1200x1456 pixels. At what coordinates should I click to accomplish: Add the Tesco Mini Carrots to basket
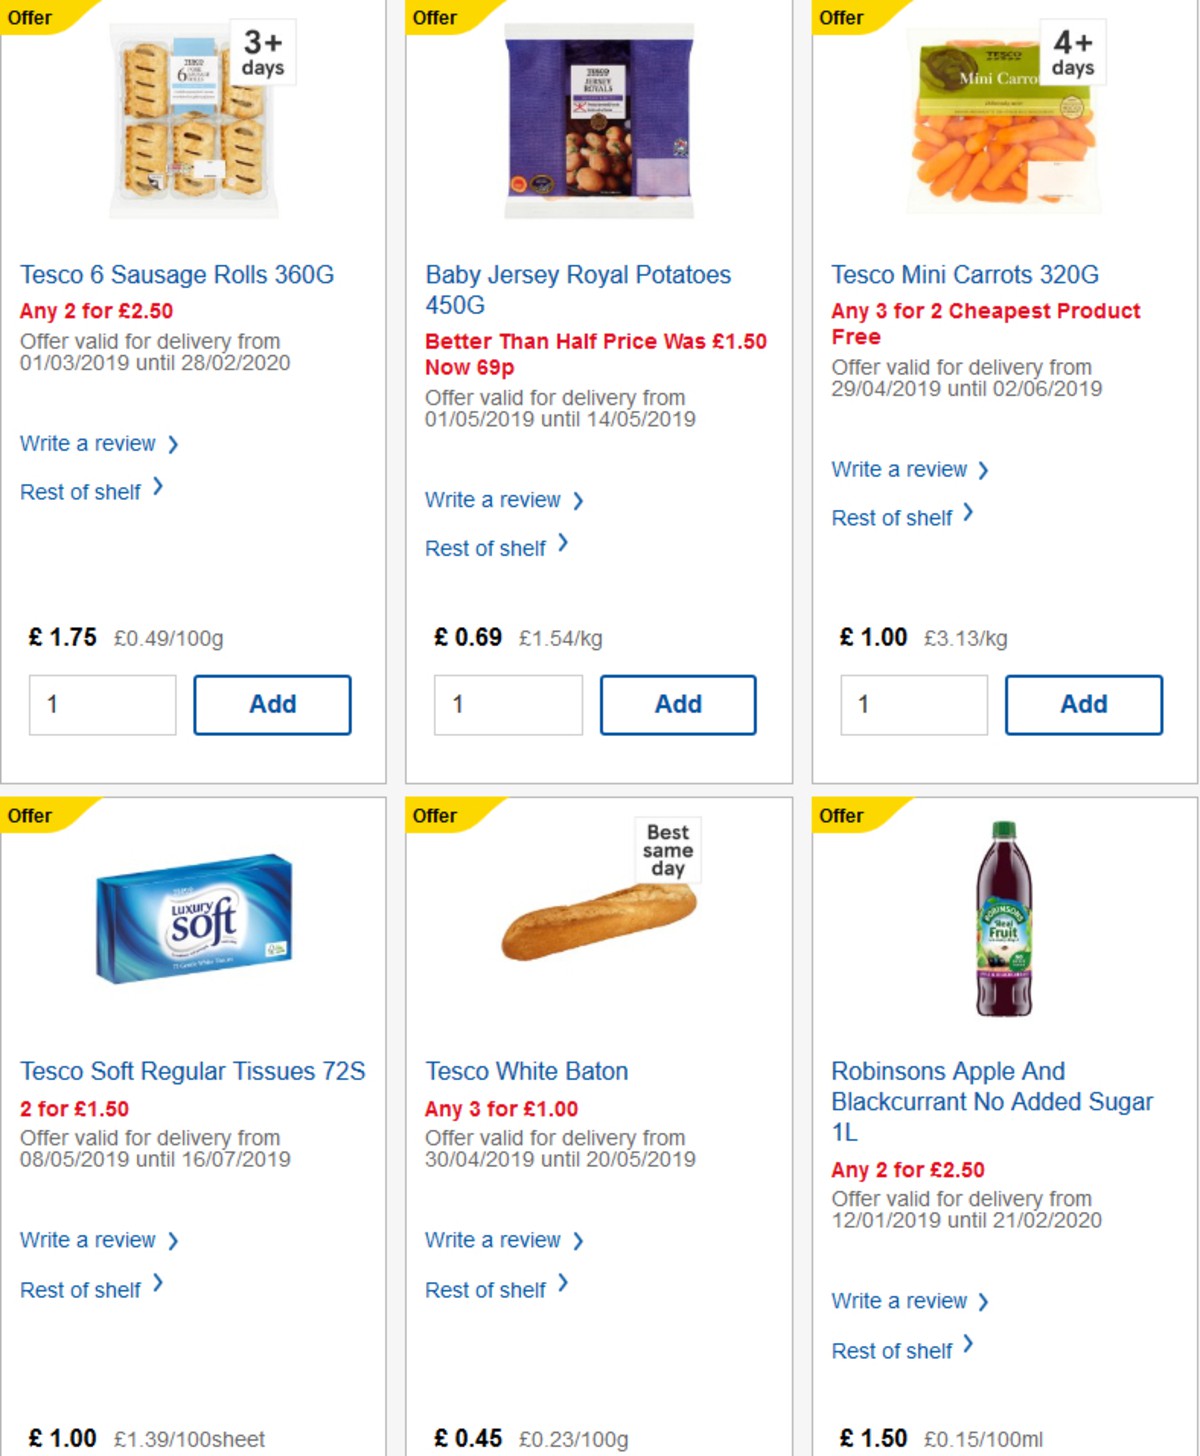tap(1082, 703)
